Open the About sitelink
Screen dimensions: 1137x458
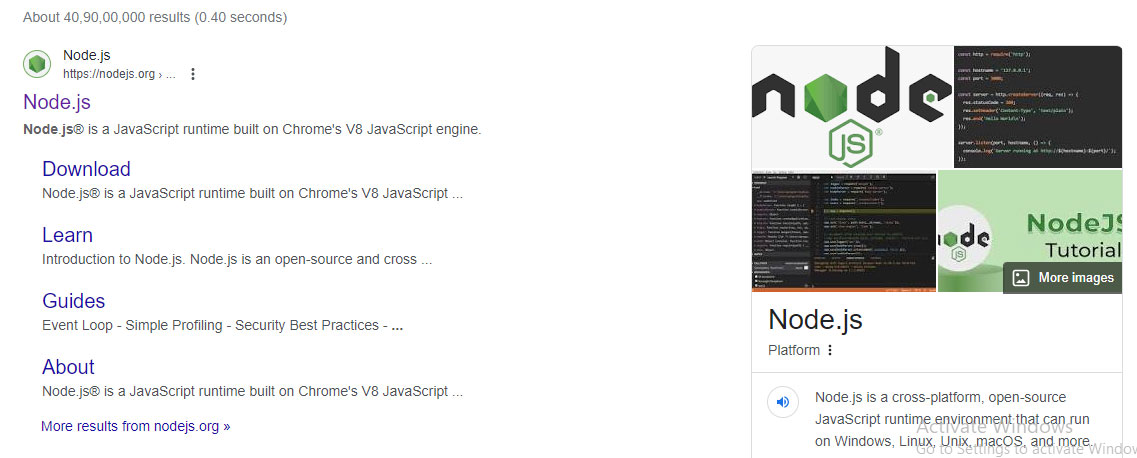click(x=68, y=367)
